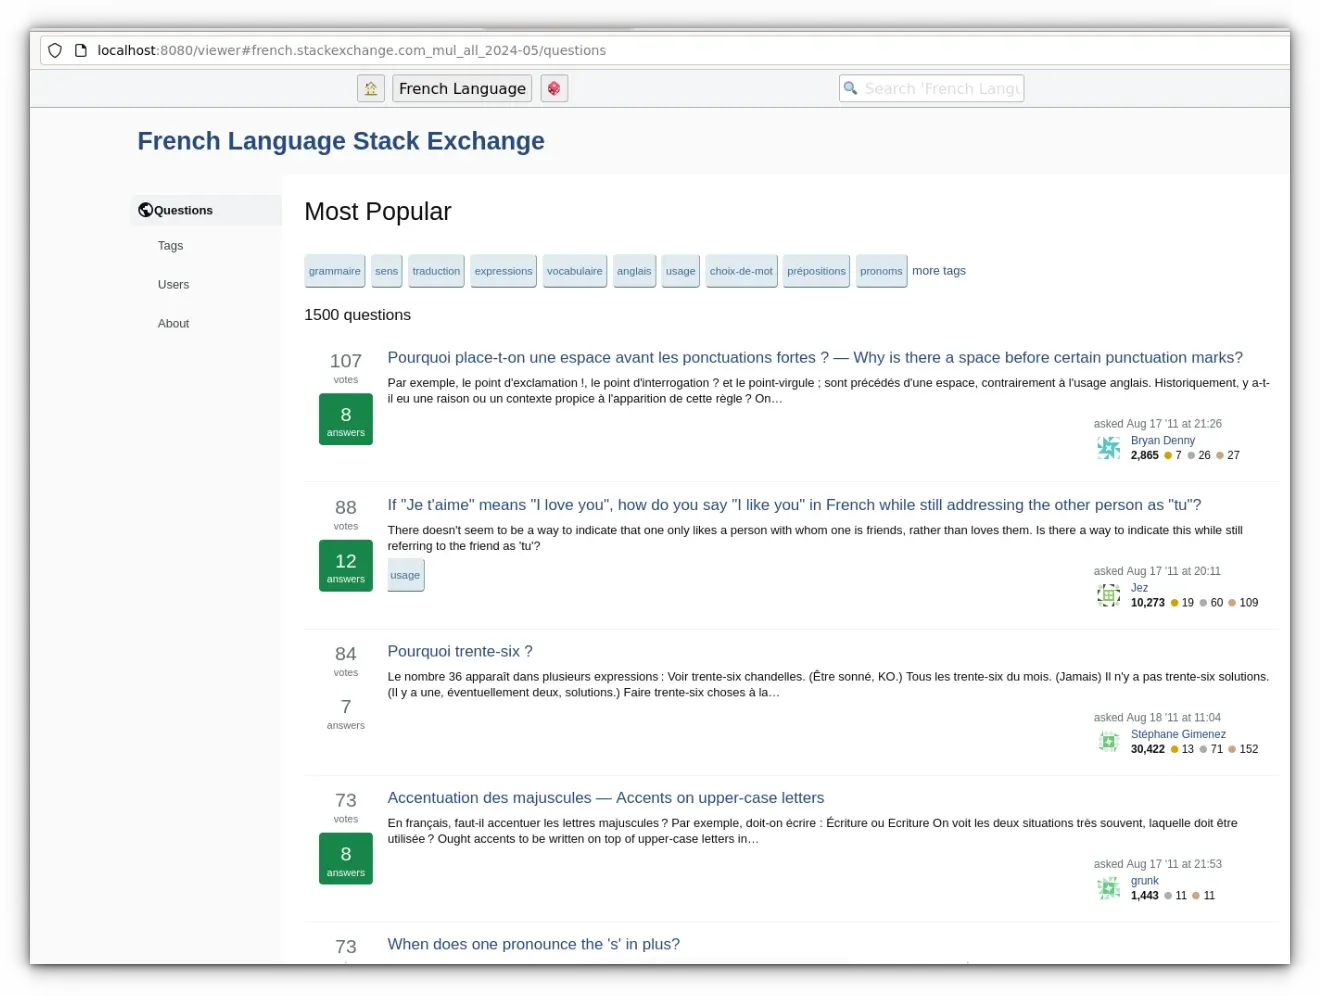Viewport: 1320px width, 996px height.
Task: Click the 12 answers green box
Action: tap(346, 566)
